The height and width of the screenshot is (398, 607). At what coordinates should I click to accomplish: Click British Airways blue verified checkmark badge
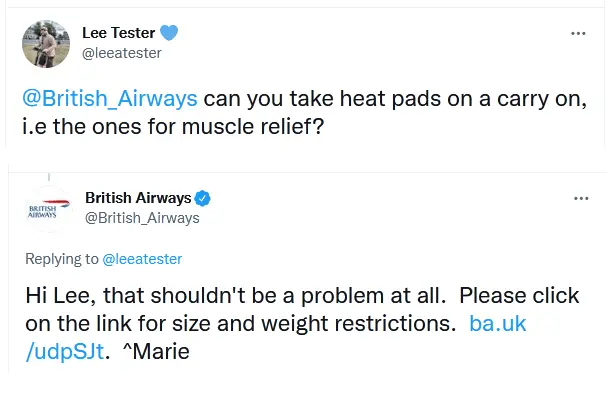[202, 199]
